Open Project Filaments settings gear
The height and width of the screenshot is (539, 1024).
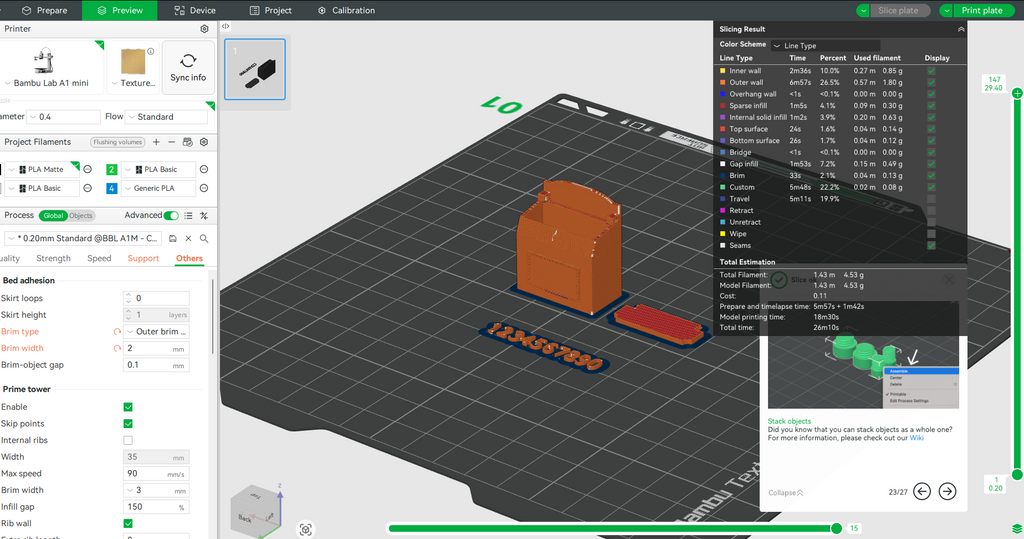[x=204, y=142]
